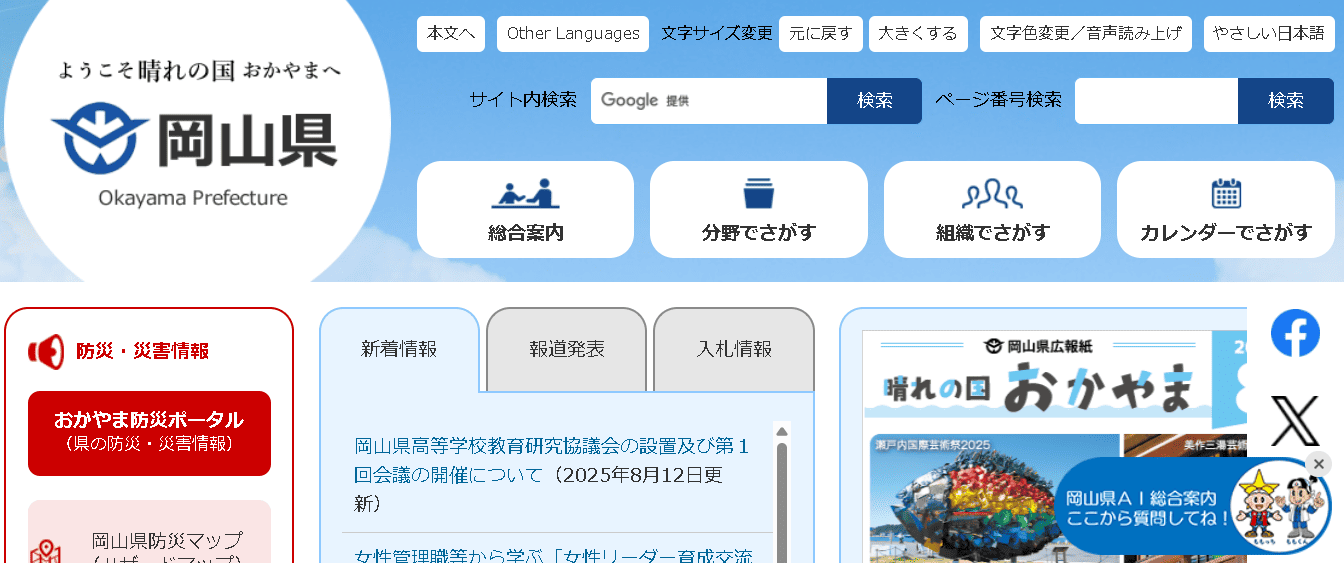Click the 防災・災害情報 heading text
This screenshot has height=563, width=1344.
coord(143,351)
